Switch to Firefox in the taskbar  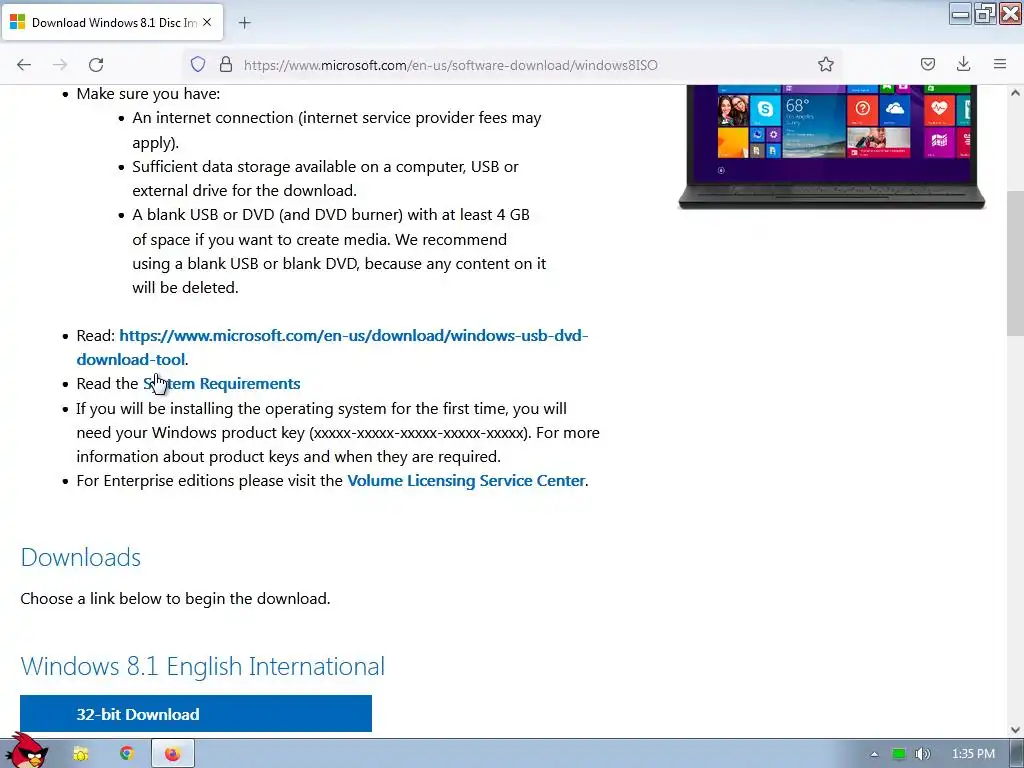coord(172,754)
